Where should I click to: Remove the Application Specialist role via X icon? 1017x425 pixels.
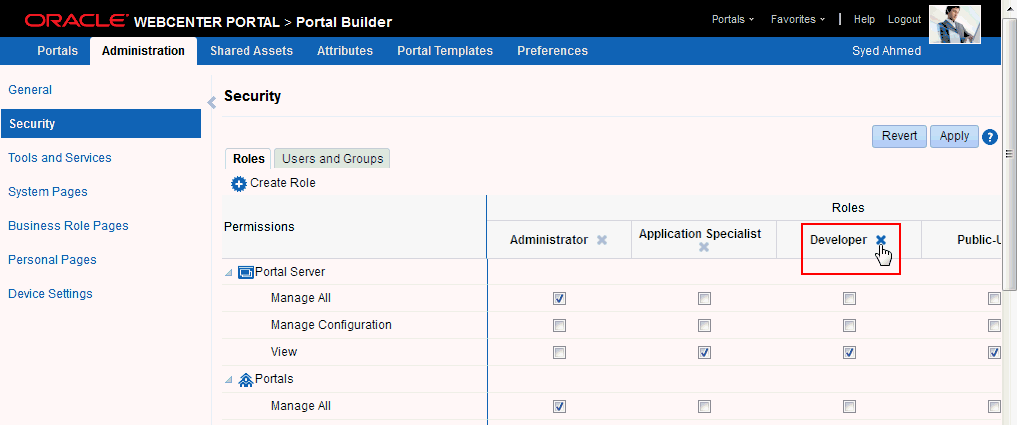click(704, 247)
